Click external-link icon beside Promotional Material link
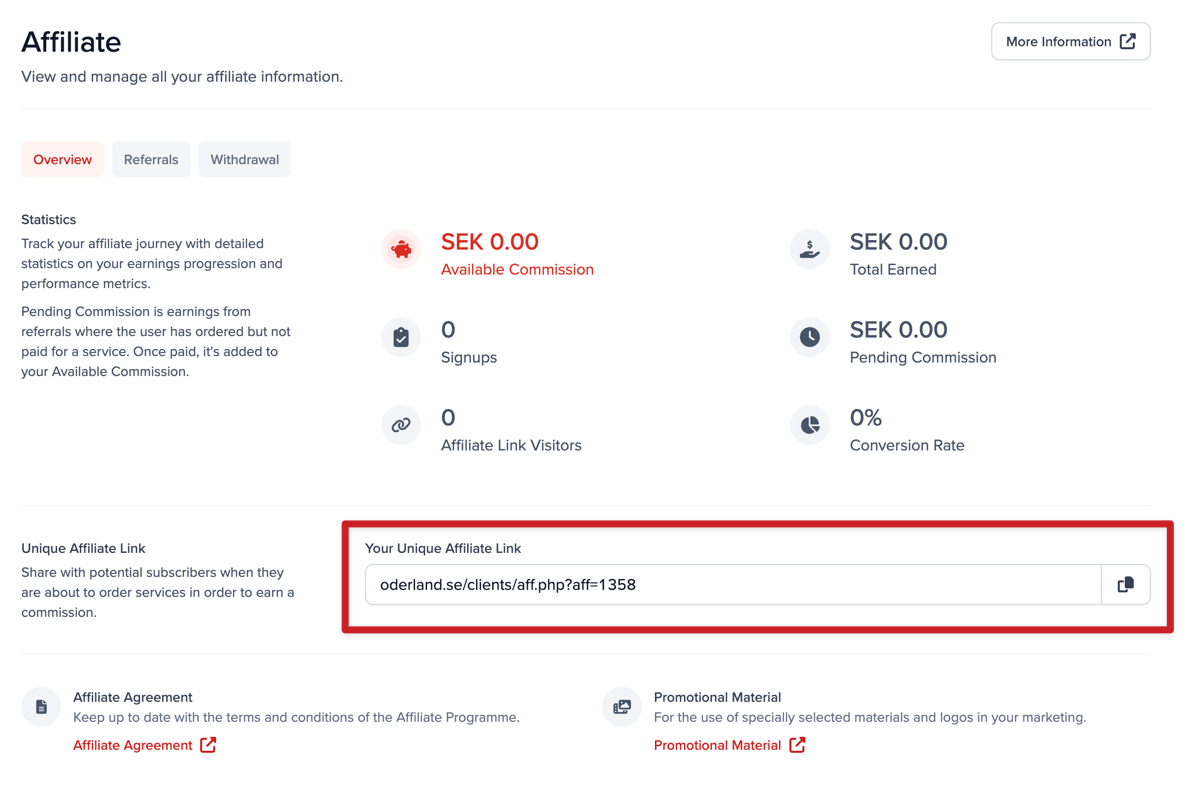1184x808 pixels. (x=797, y=745)
